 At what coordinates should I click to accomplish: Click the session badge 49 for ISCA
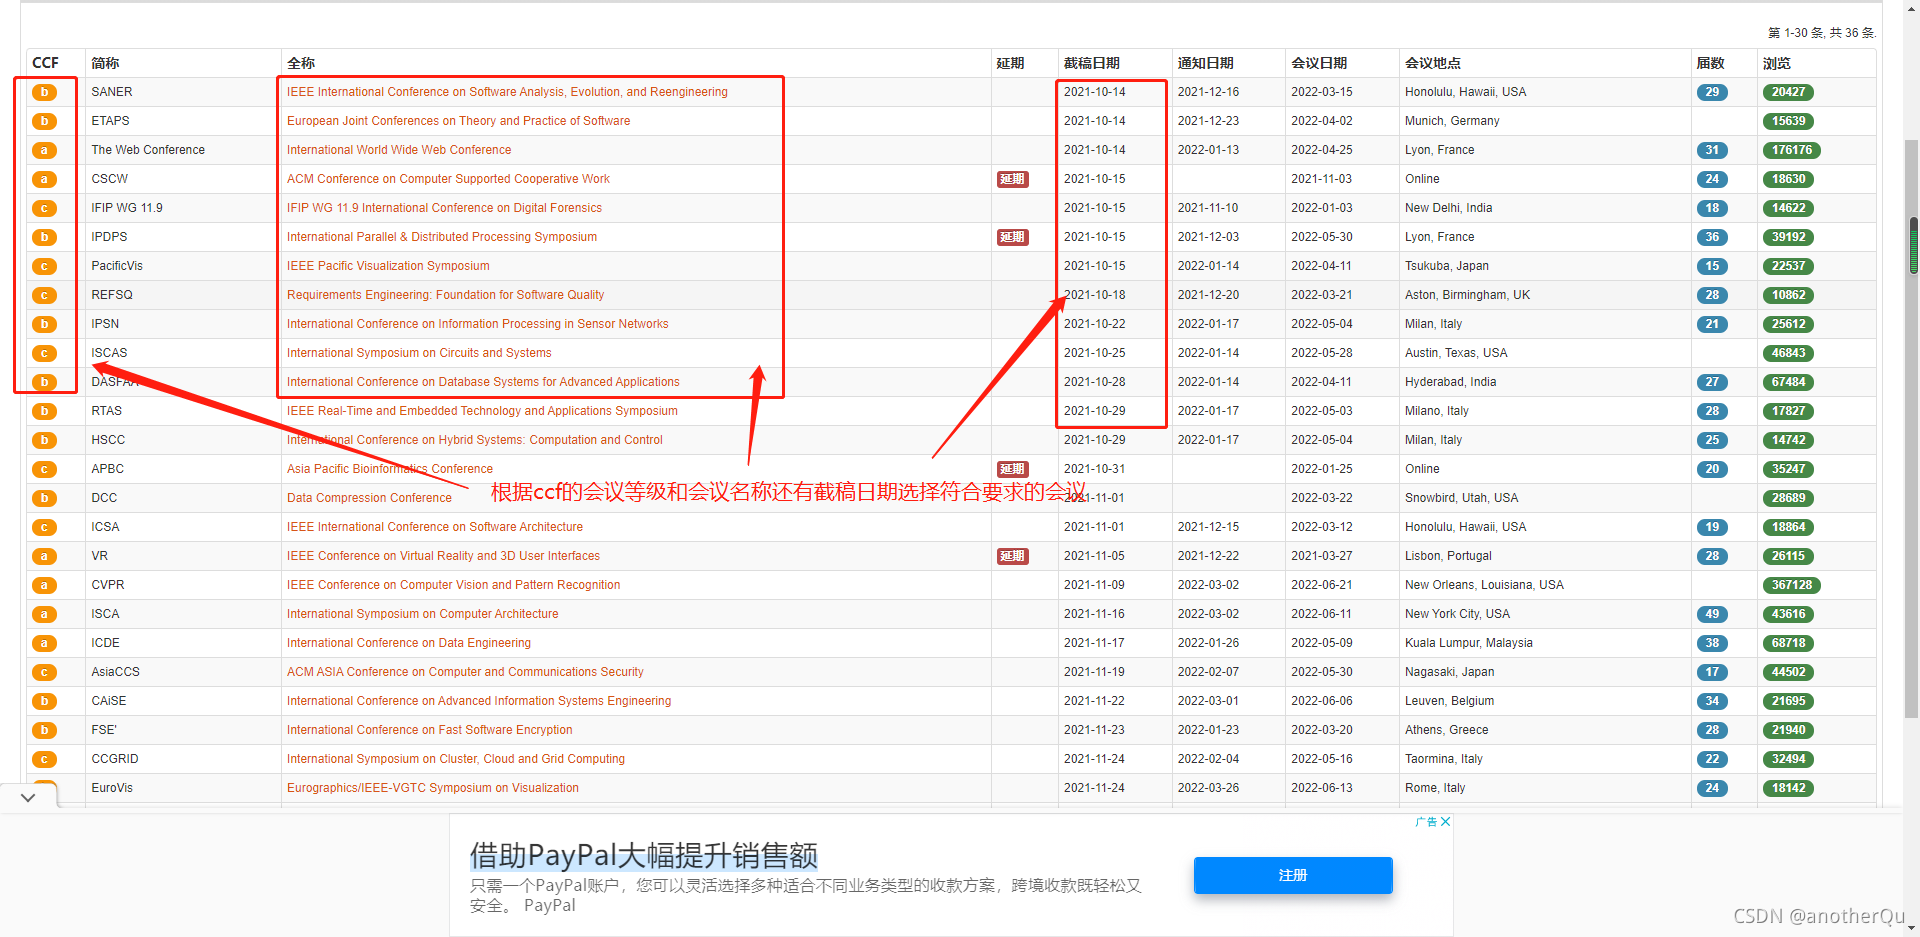[x=1712, y=614]
